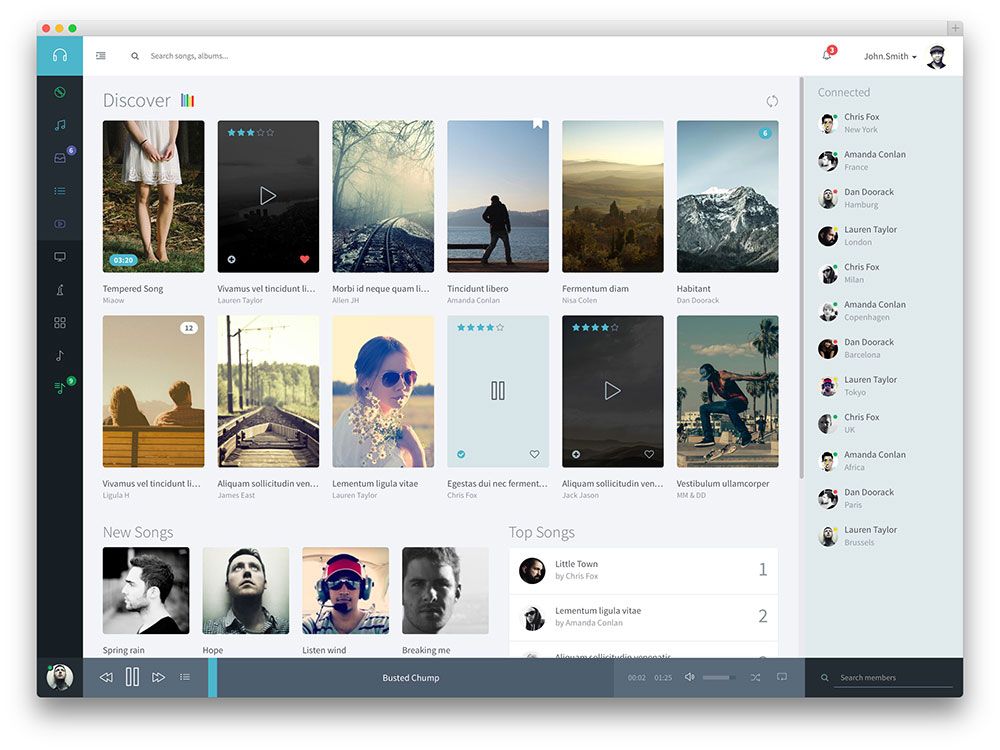Screen dimensions: 1000x750
Task: Open Amanda Conlan from France contact
Action: coord(883,161)
